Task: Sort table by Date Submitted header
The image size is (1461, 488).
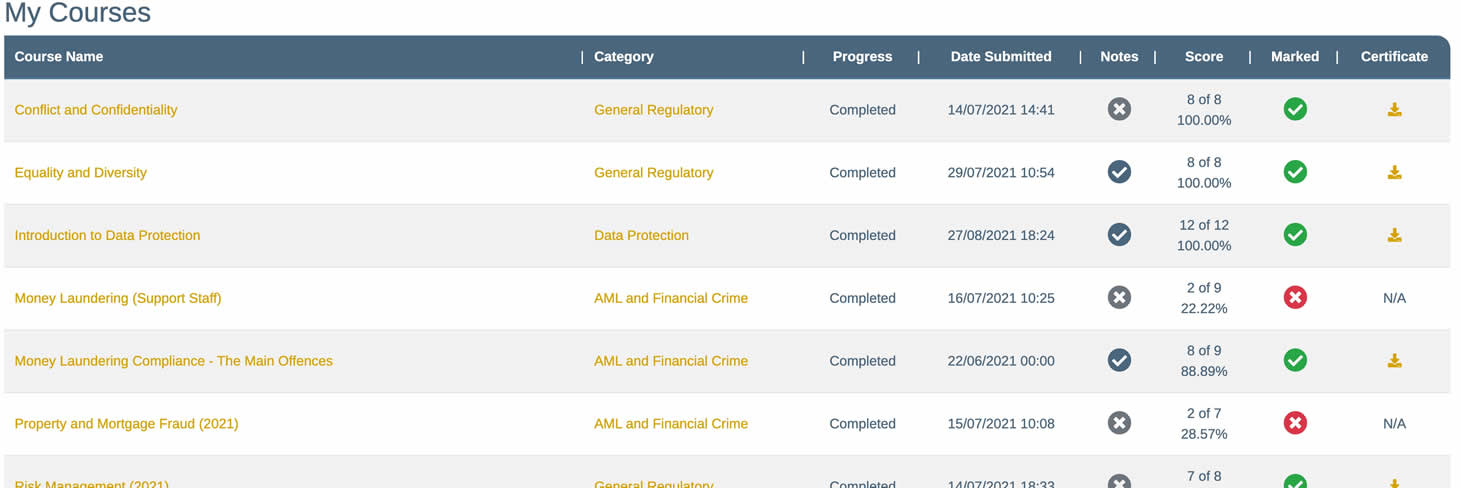Action: [1000, 57]
